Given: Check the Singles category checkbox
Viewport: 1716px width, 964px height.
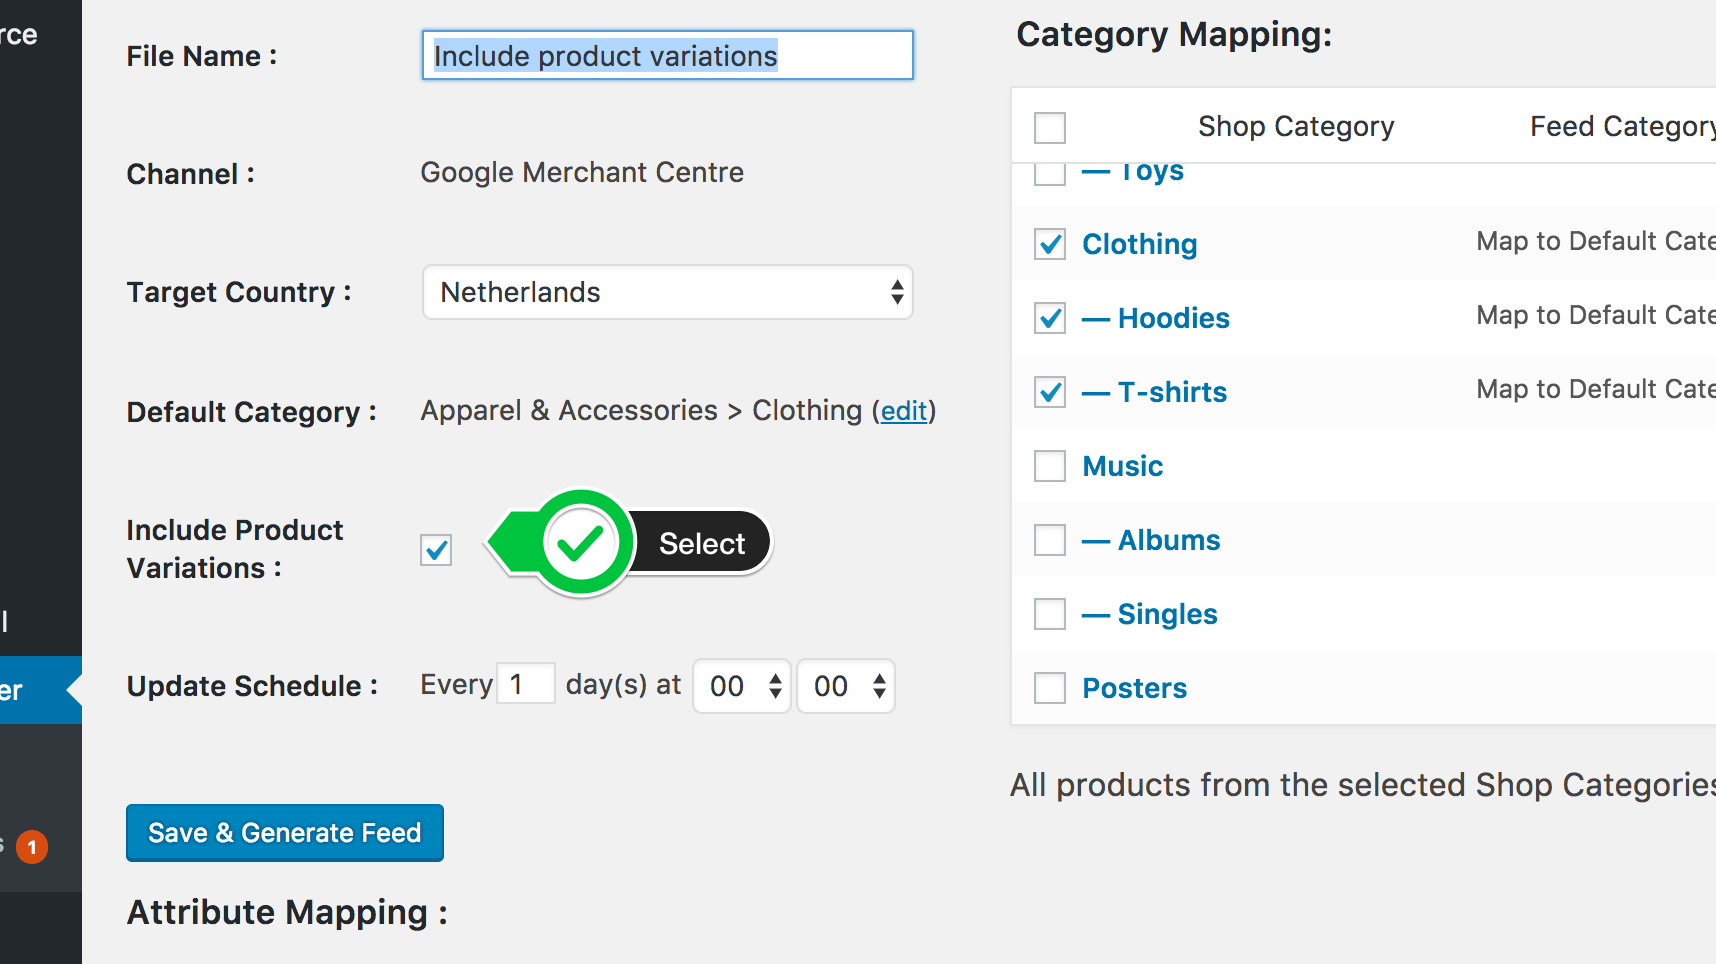Looking at the screenshot, I should 1050,614.
